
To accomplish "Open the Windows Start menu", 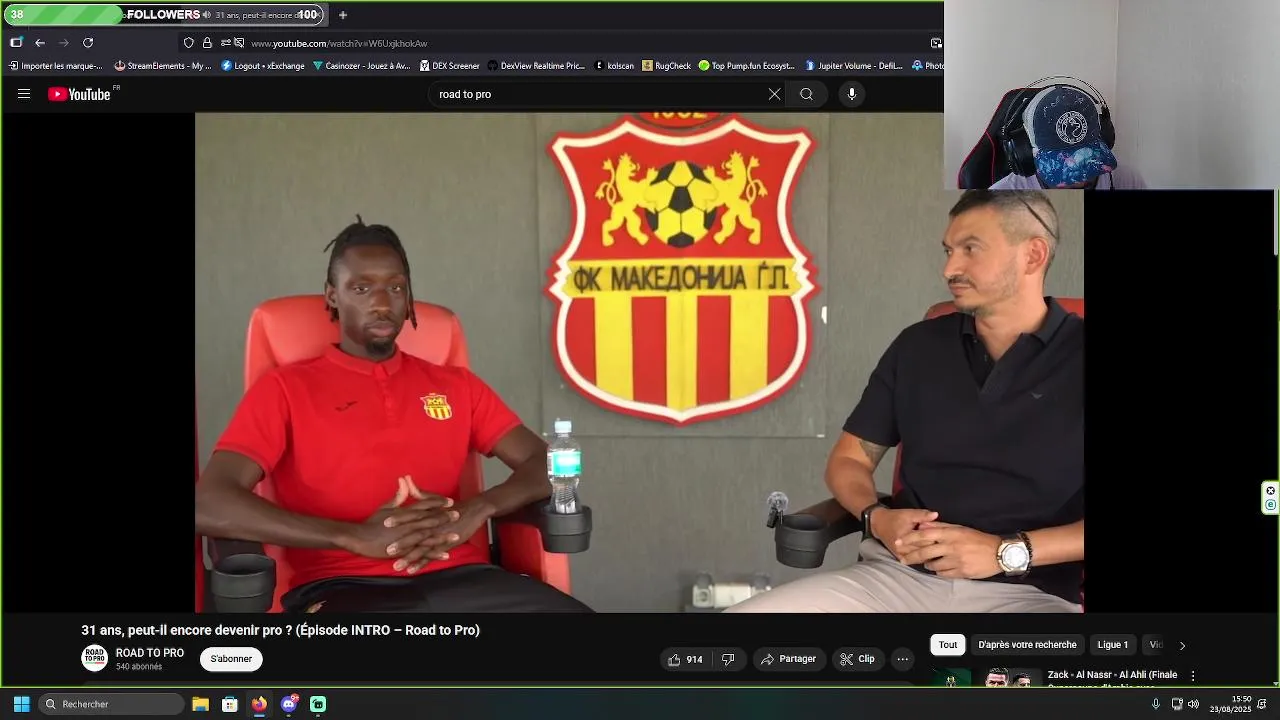I will coord(21,704).
